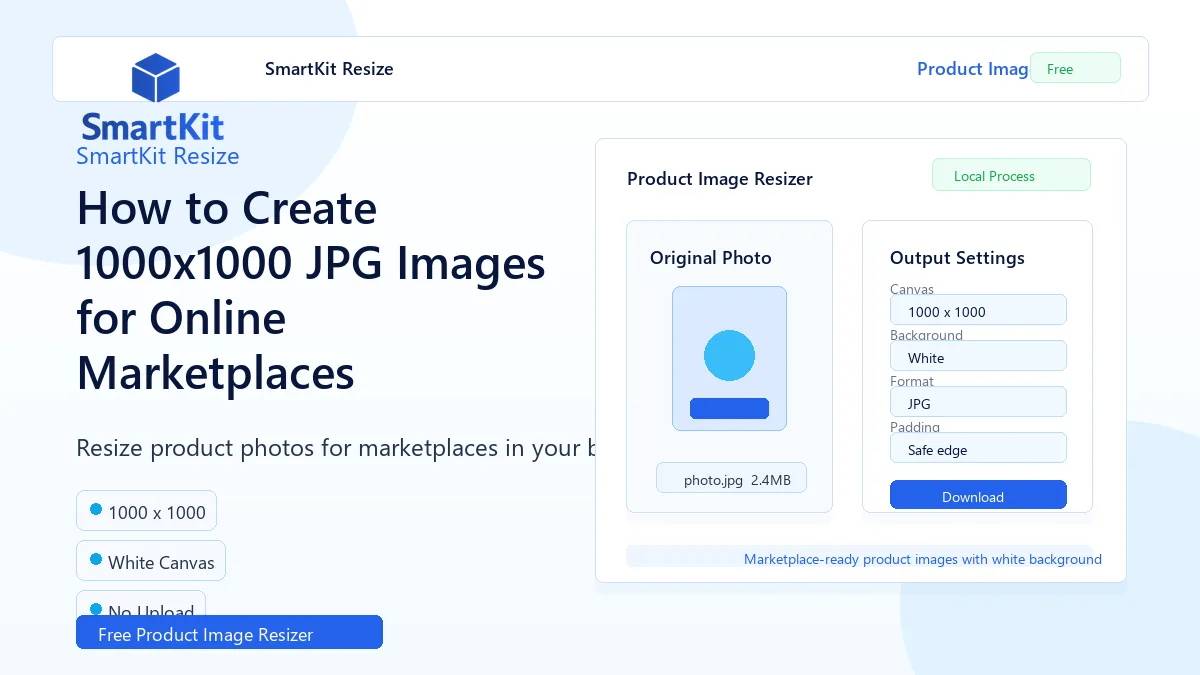Click the SmartKit Resize header title
The width and height of the screenshot is (1200, 675).
[329, 69]
